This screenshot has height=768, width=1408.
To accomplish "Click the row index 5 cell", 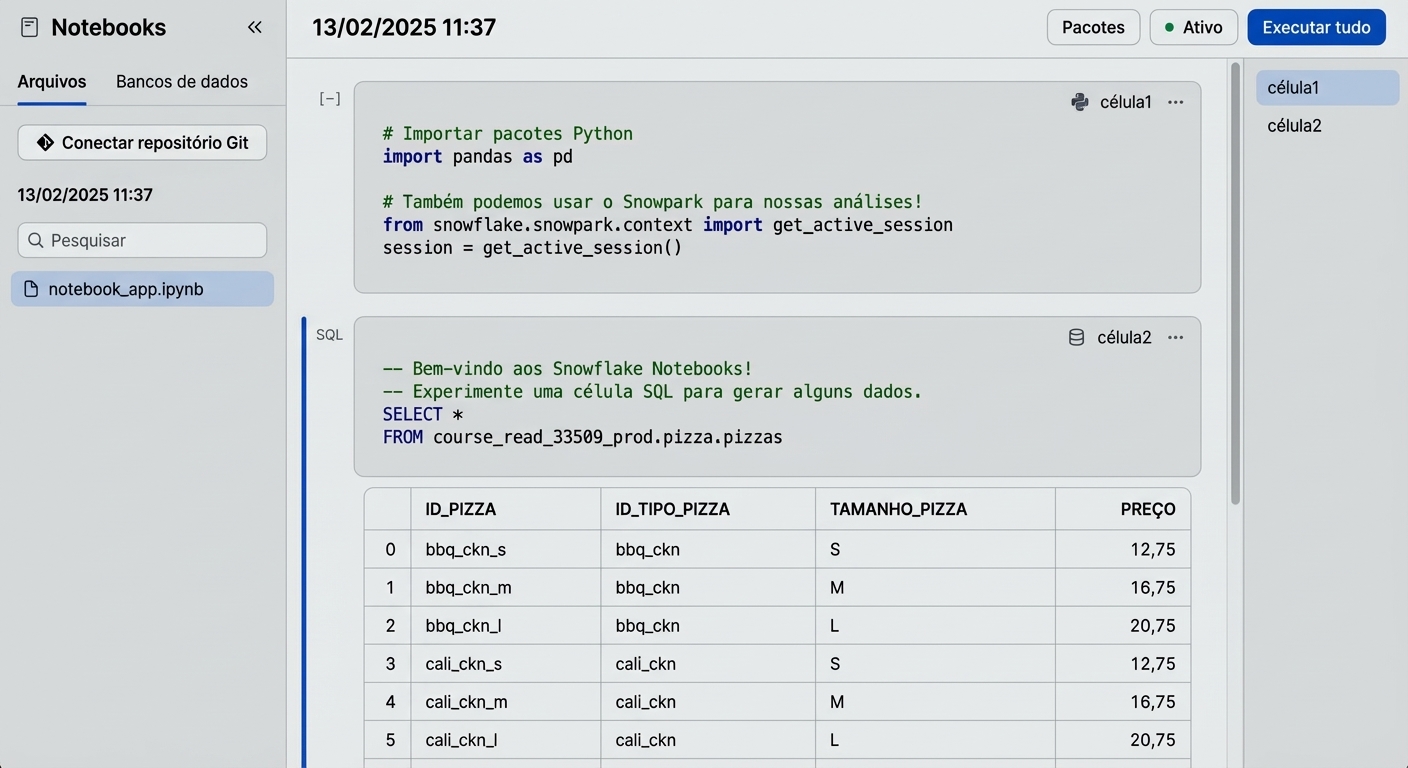I will [388, 740].
